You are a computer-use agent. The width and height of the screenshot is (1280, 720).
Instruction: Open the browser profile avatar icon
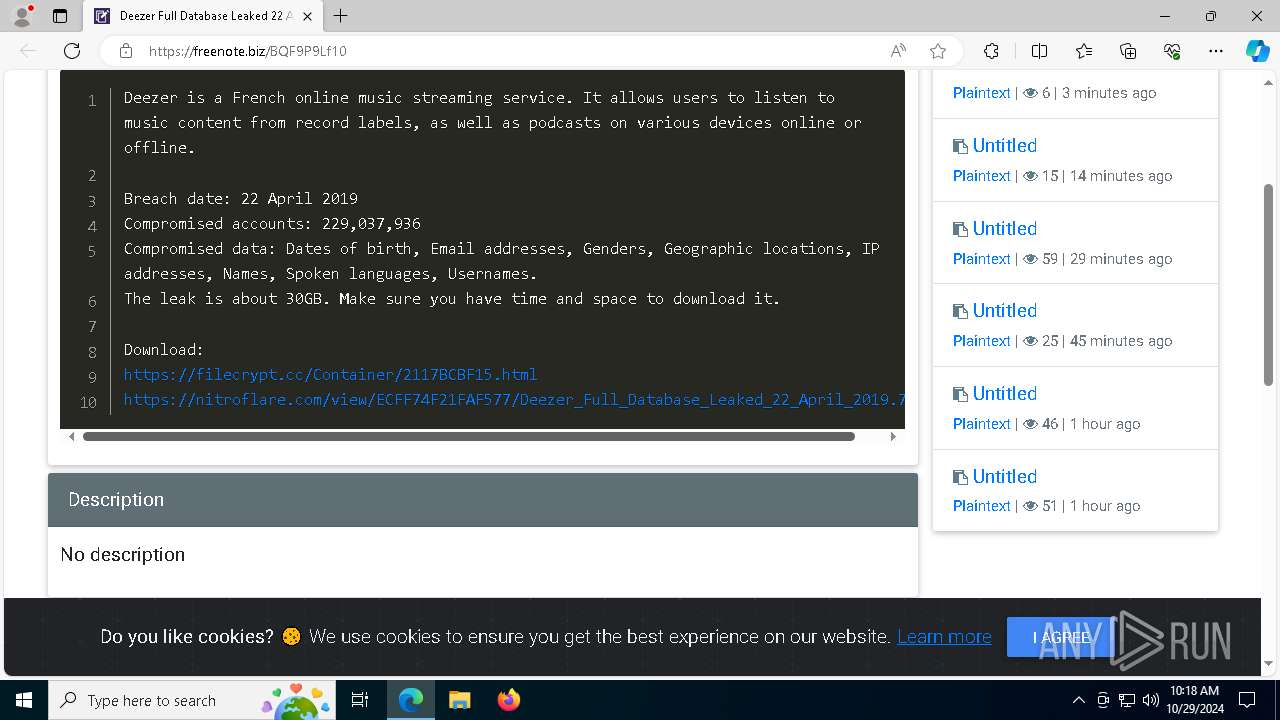[x=22, y=16]
